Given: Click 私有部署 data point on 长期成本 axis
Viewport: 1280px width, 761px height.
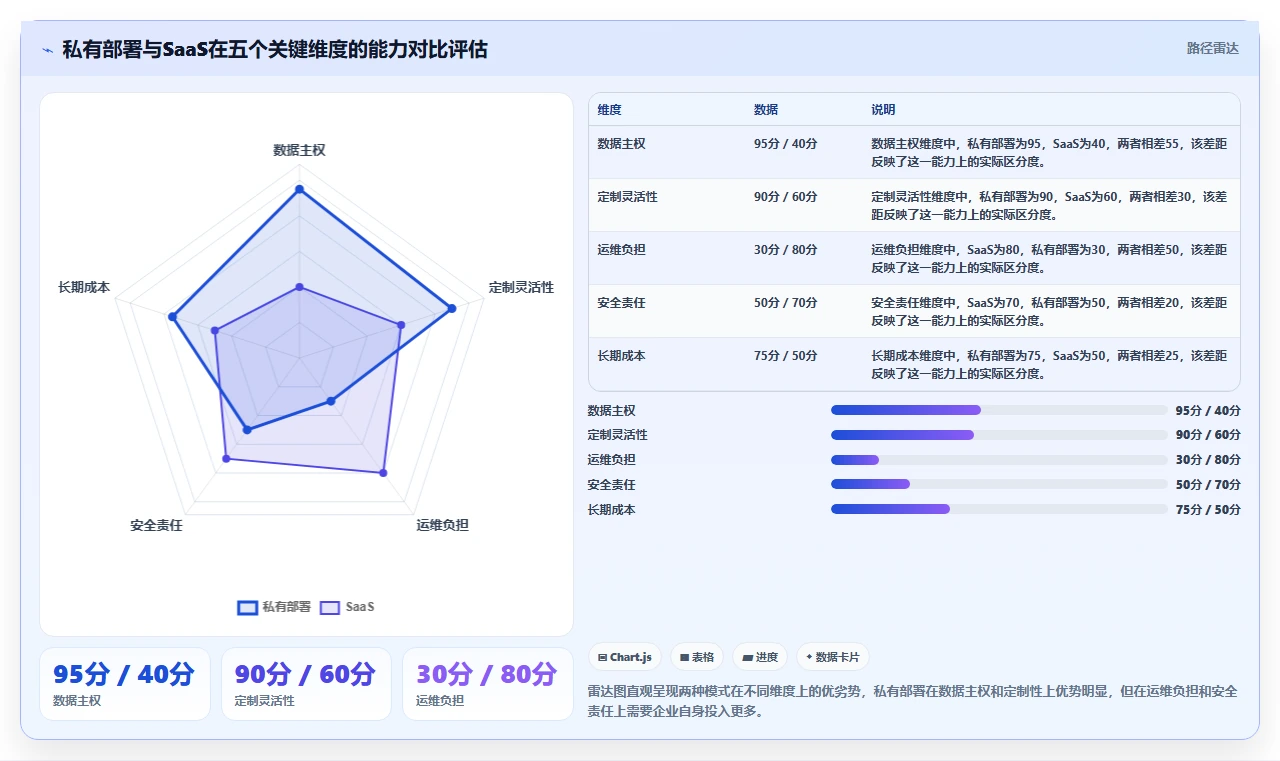Looking at the screenshot, I should click(172, 317).
